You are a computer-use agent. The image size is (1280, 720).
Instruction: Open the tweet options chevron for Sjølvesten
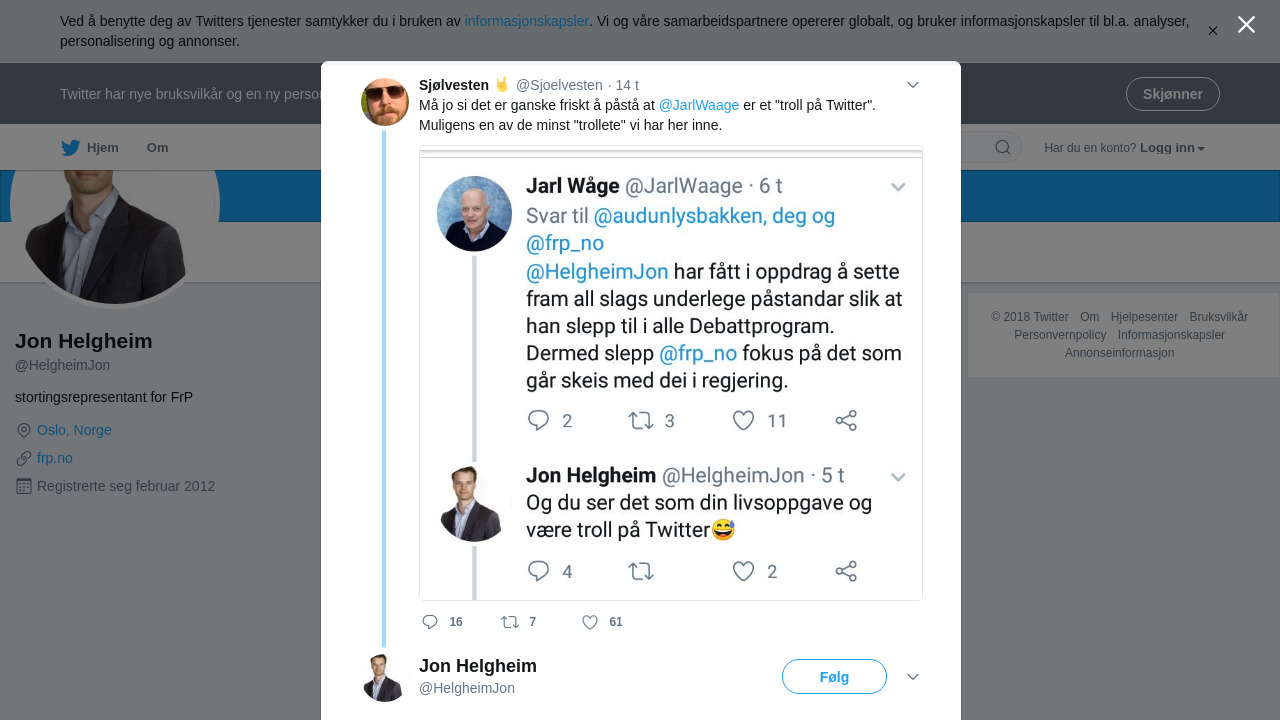tap(913, 85)
